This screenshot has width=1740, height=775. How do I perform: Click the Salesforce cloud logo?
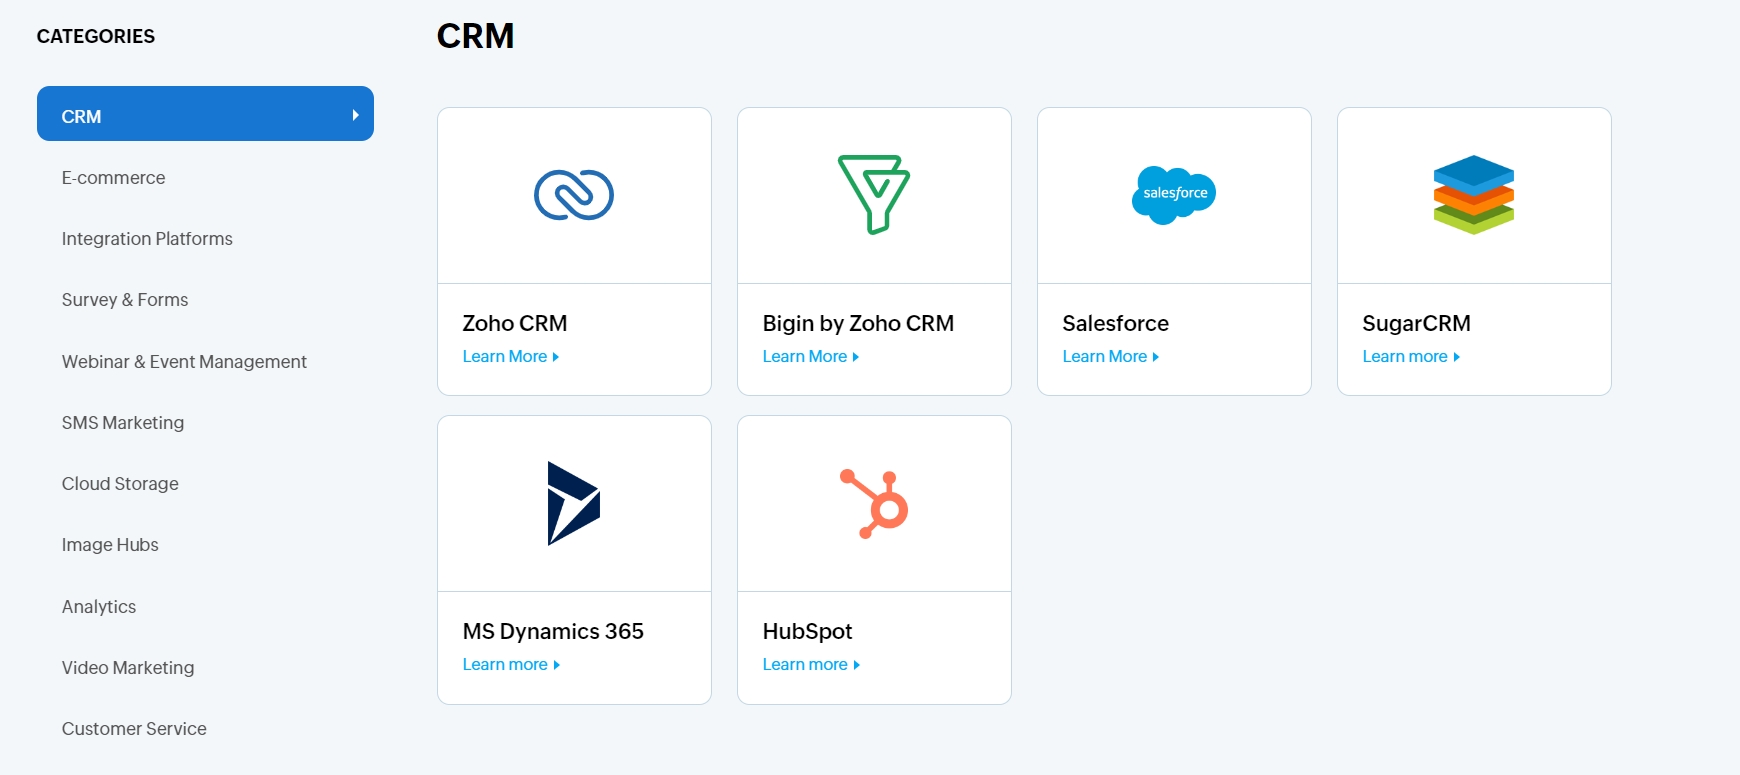tap(1174, 195)
